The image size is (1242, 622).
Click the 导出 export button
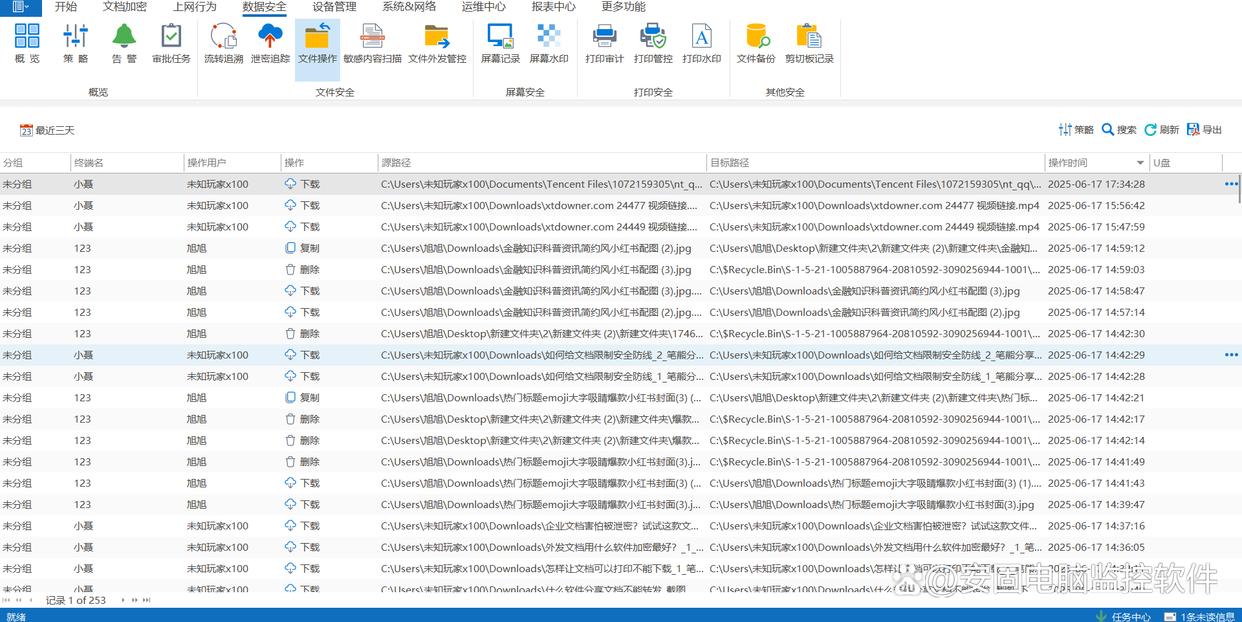click(1205, 130)
